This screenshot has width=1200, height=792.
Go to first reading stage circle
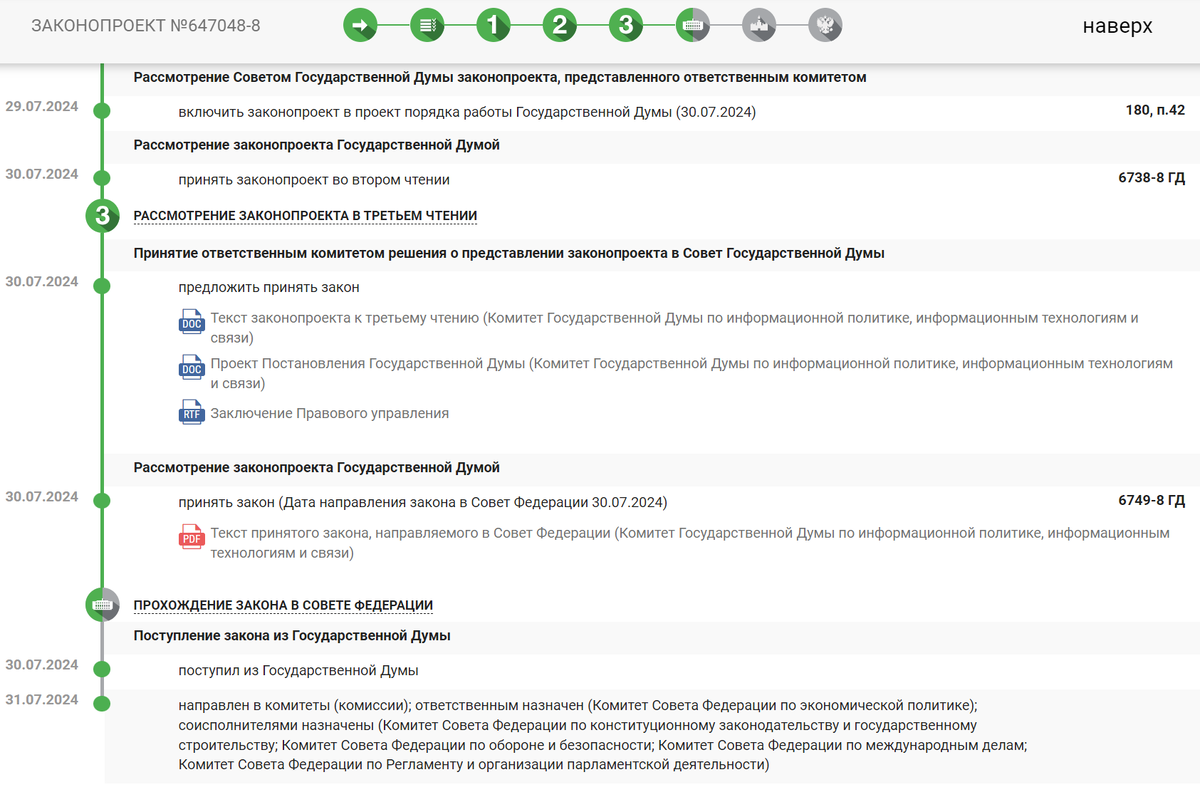click(x=493, y=26)
